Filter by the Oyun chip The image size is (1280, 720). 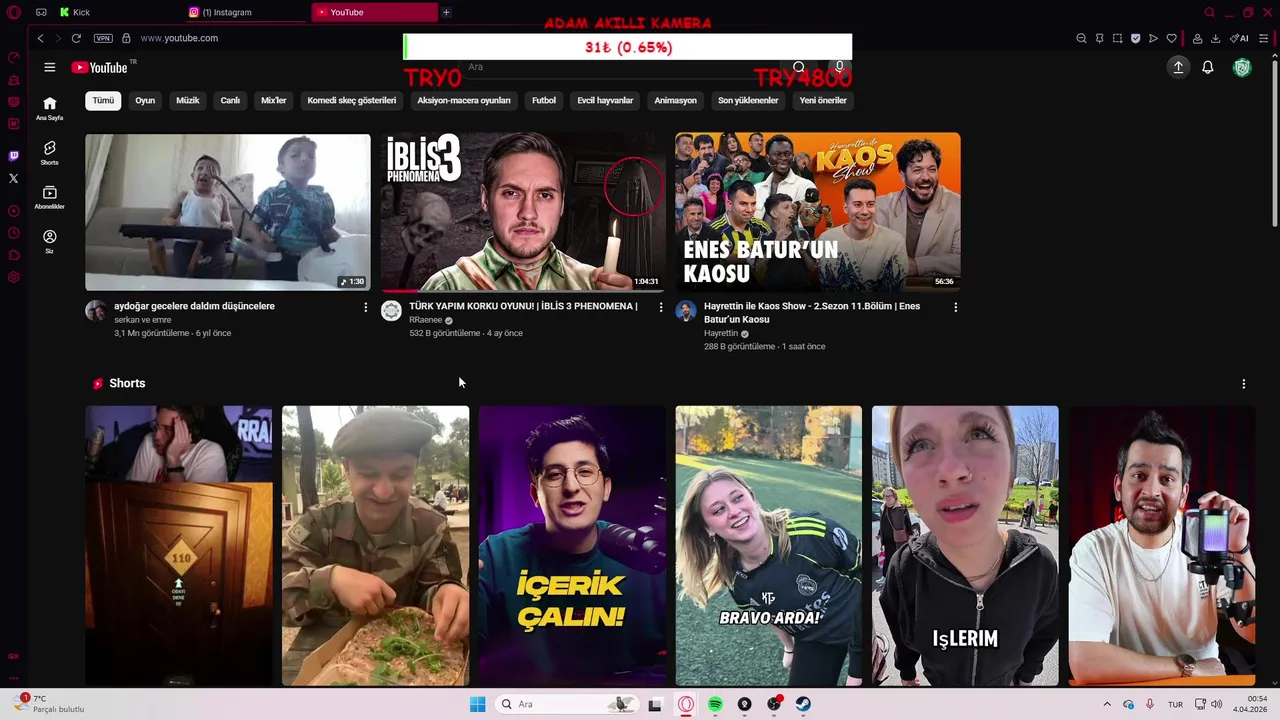click(145, 100)
